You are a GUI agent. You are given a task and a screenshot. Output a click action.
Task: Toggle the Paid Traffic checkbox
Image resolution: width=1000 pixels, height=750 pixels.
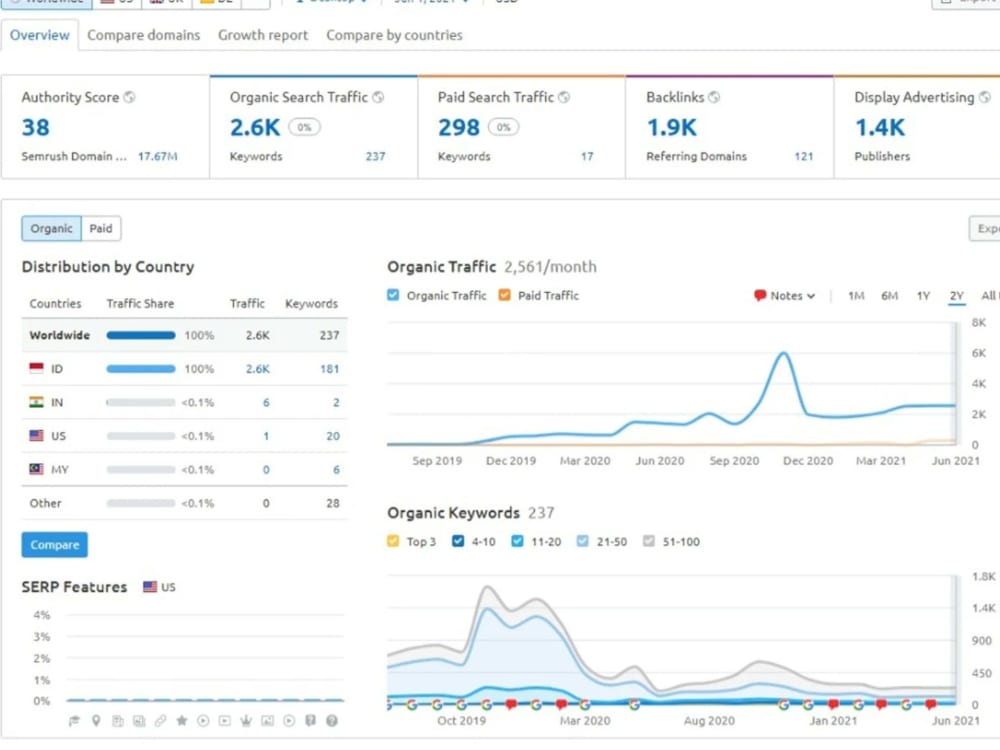pyautogui.click(x=504, y=295)
